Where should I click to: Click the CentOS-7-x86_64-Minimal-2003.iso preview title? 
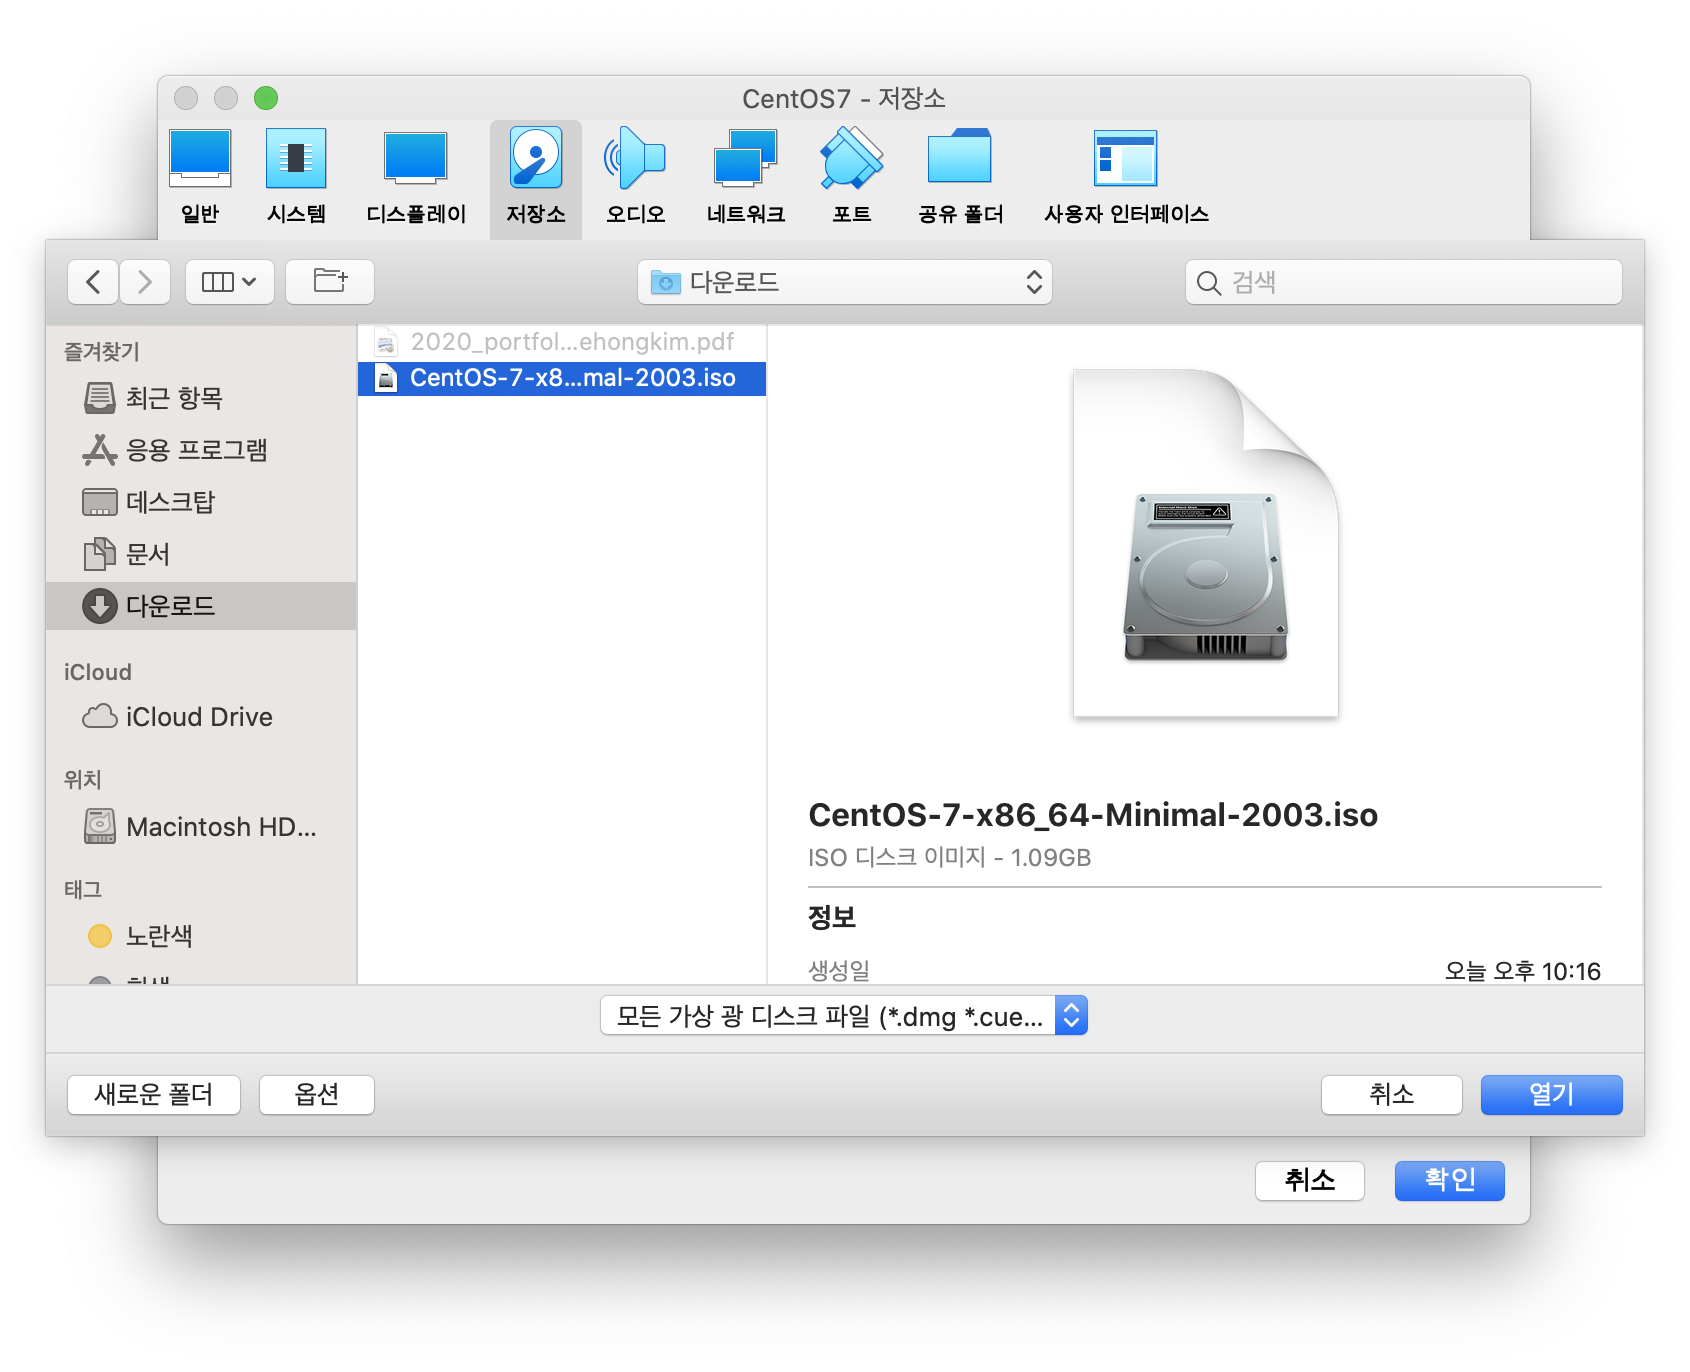pos(1093,815)
